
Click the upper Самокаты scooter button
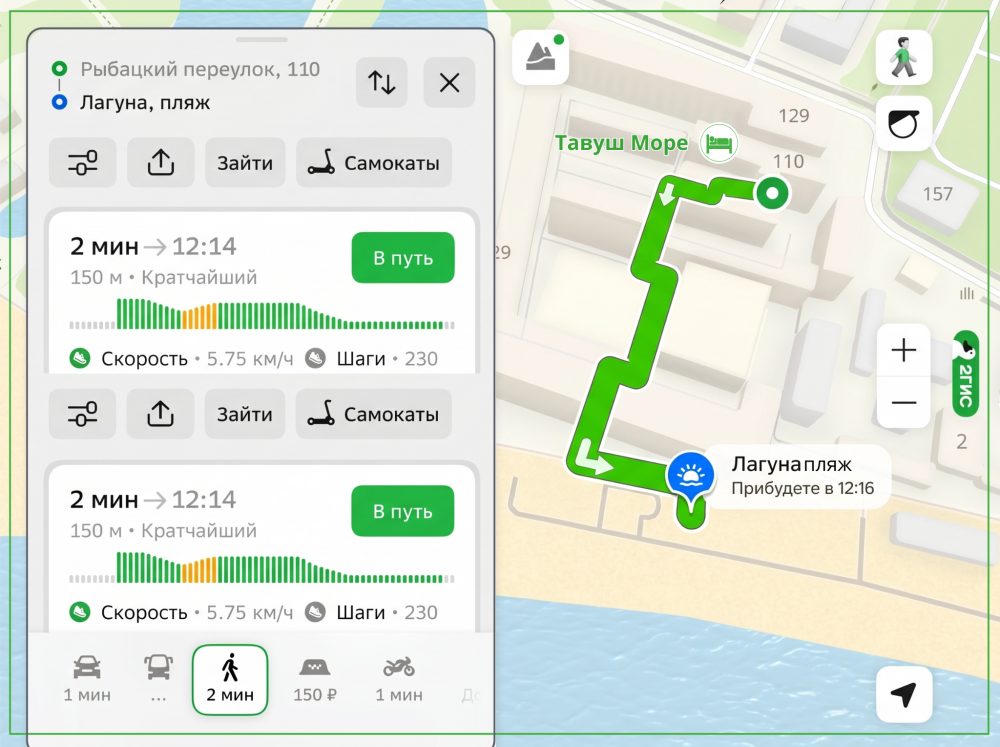[374, 163]
